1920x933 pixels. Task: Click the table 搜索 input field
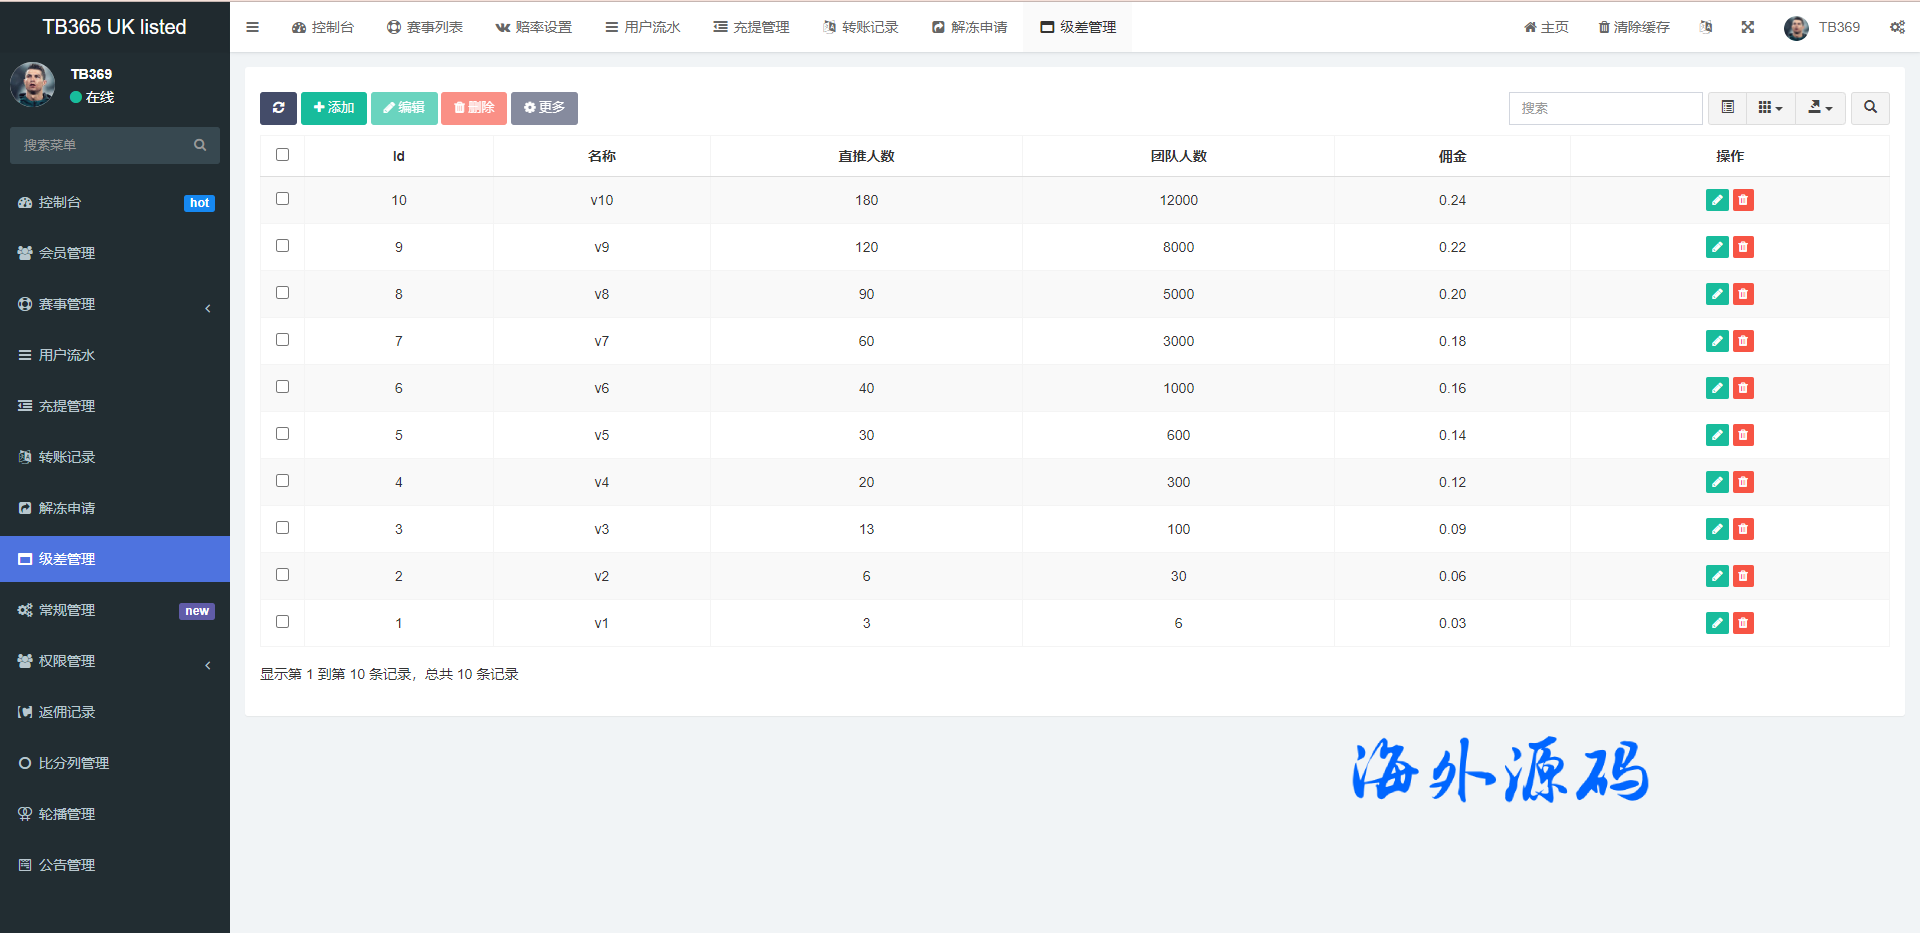click(x=1605, y=108)
